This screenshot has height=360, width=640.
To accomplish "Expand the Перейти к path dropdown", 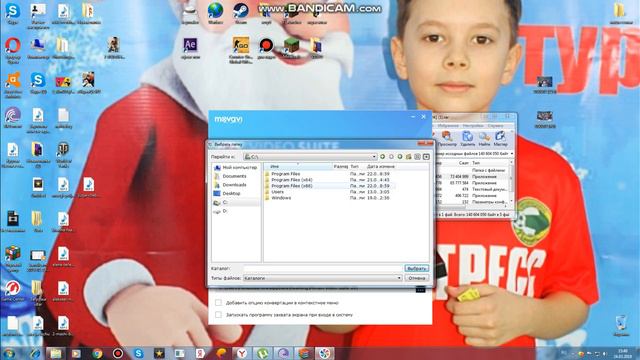I will 374,157.
